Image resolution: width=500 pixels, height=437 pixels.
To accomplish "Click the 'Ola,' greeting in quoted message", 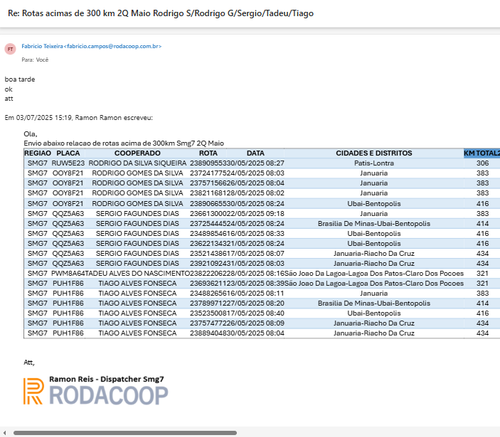I will point(30,134).
